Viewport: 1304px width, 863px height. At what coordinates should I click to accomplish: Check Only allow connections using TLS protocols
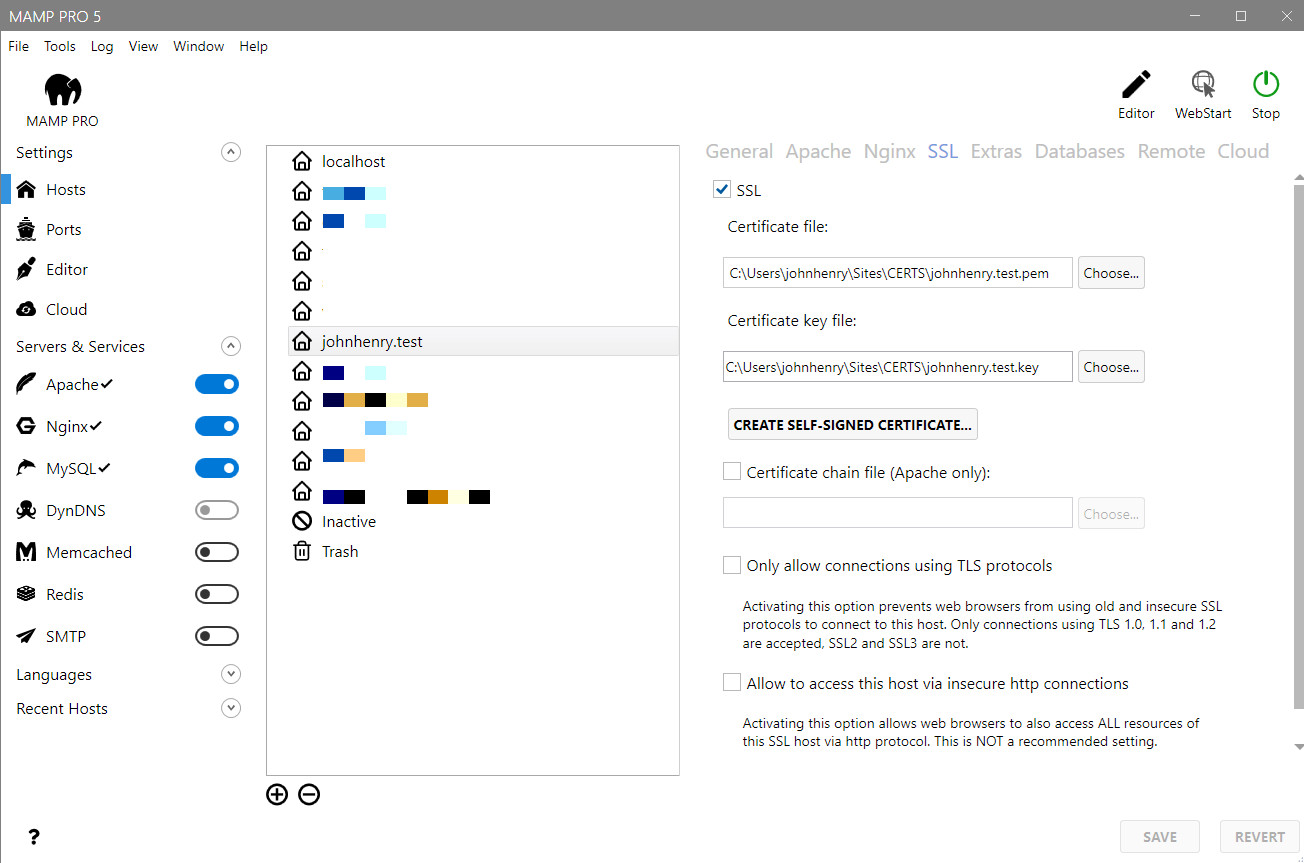tap(732, 565)
